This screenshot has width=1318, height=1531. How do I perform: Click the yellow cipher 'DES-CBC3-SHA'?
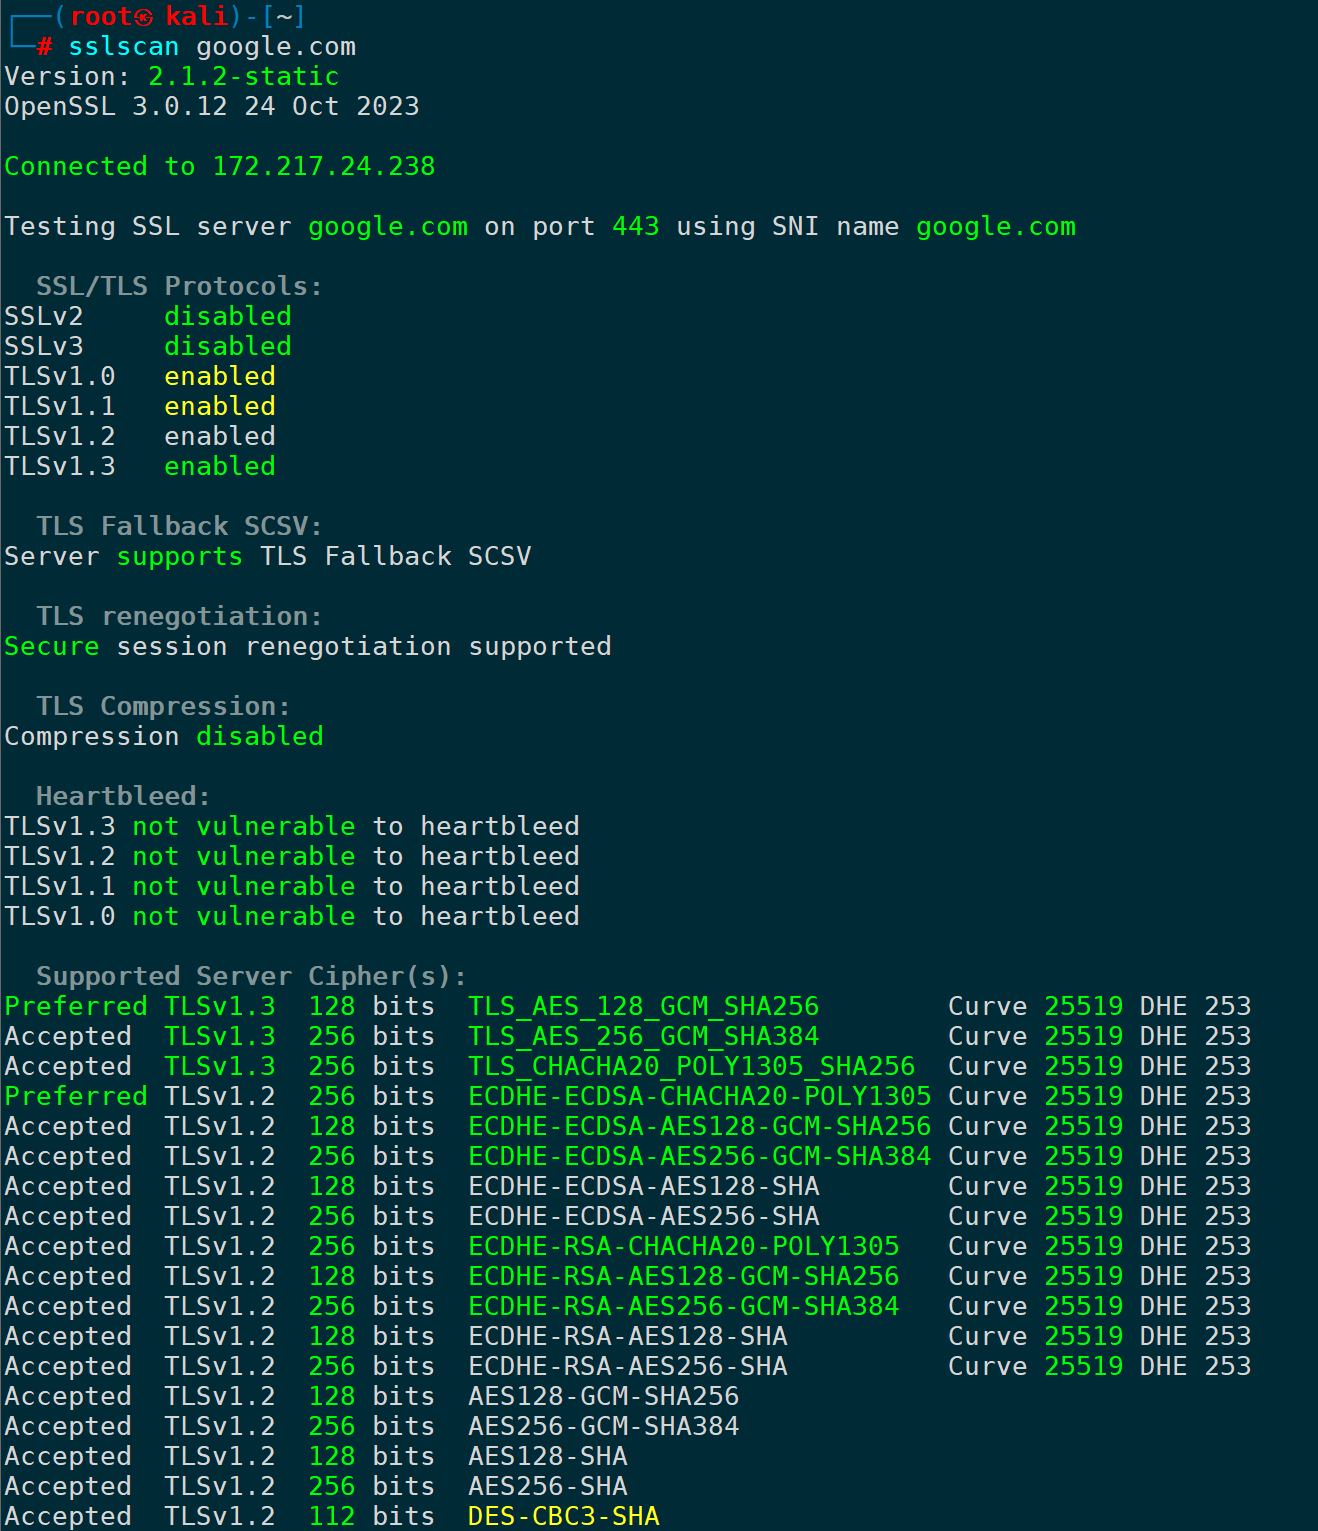[x=564, y=1517]
